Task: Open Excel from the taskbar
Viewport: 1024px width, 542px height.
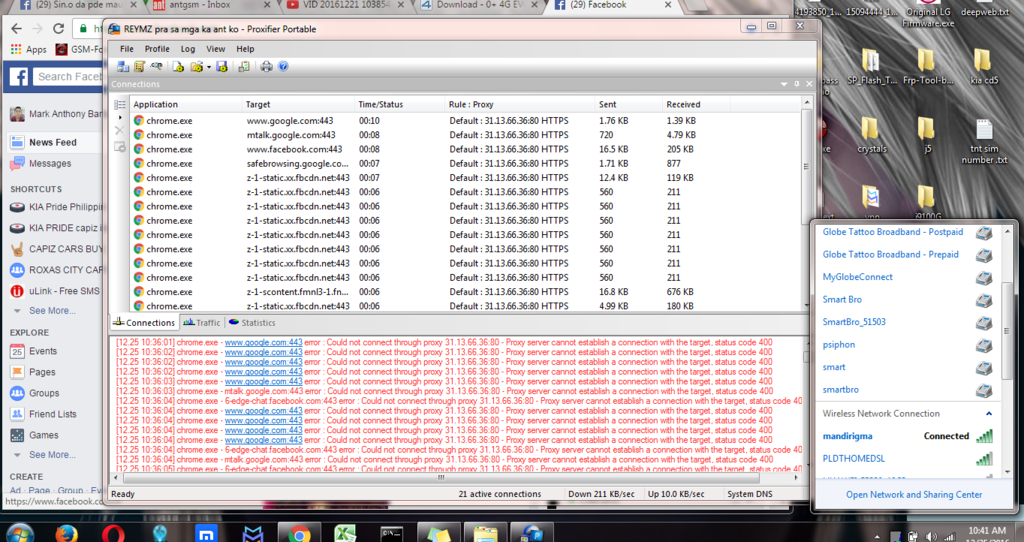Action: (x=345, y=534)
